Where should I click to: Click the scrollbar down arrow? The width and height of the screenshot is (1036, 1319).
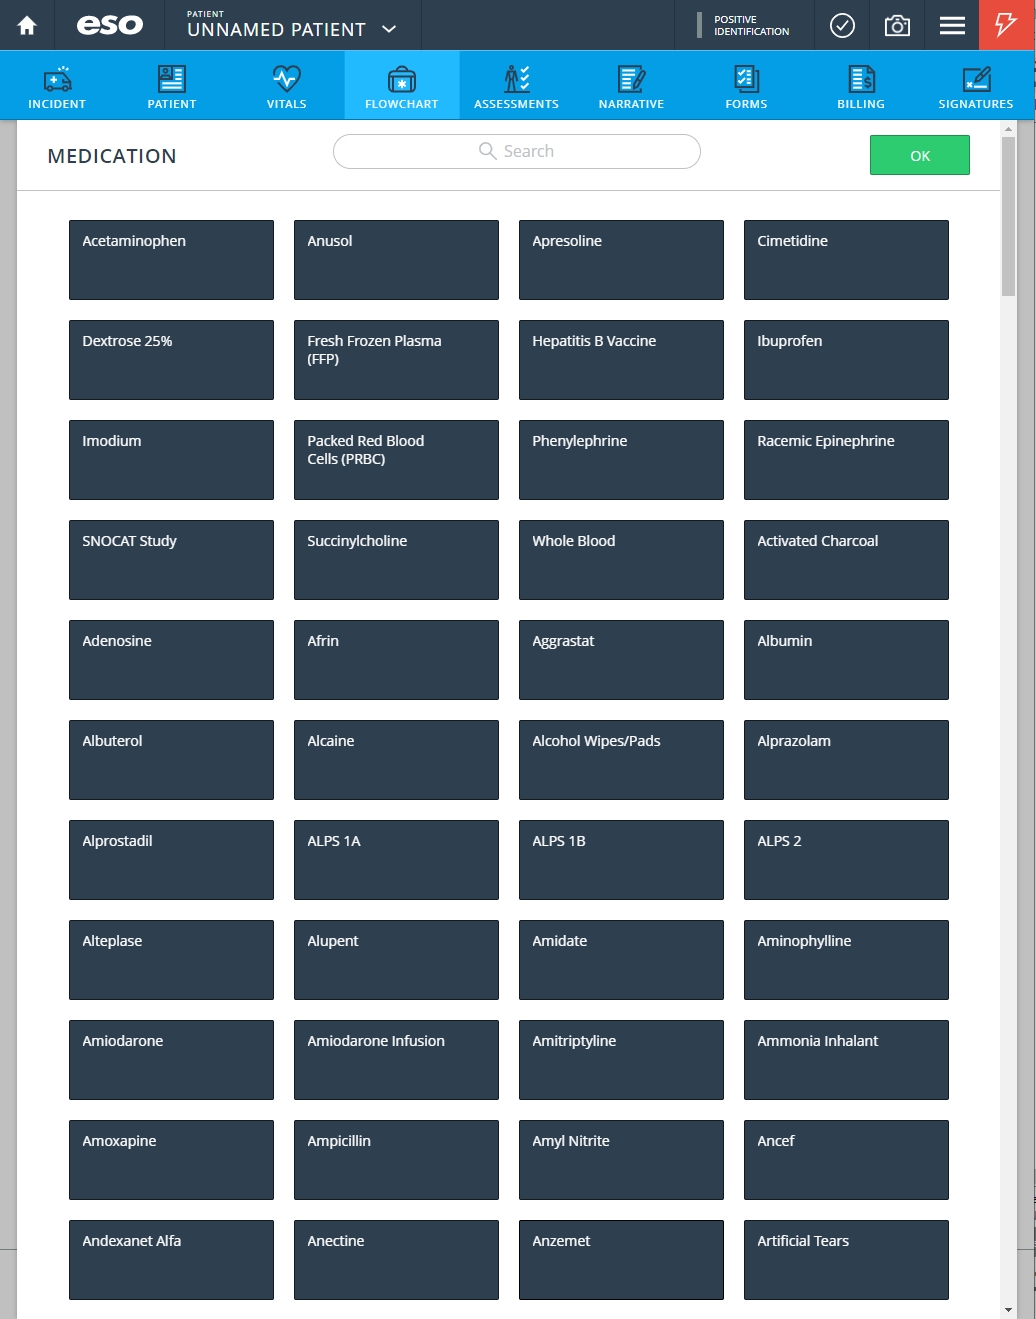1008,1309
